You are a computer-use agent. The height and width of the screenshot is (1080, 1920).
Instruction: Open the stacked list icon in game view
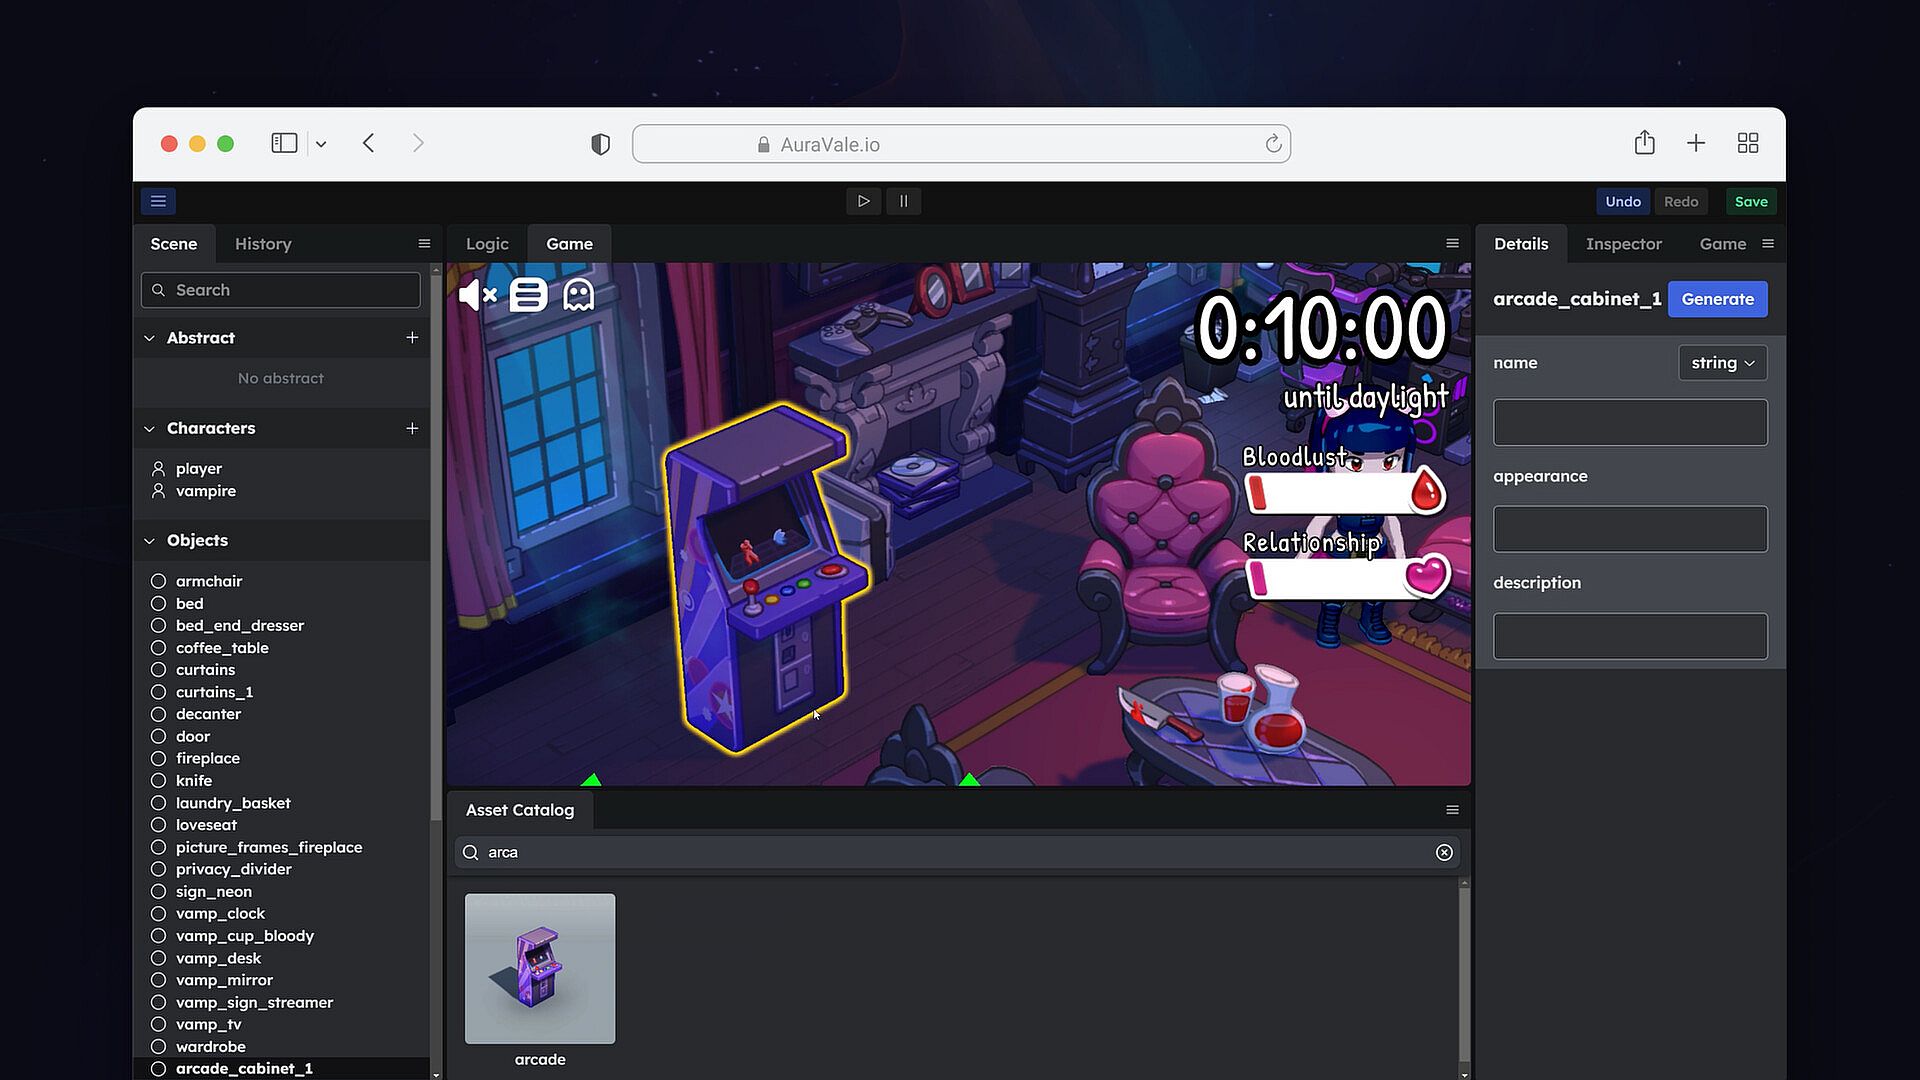tap(528, 295)
